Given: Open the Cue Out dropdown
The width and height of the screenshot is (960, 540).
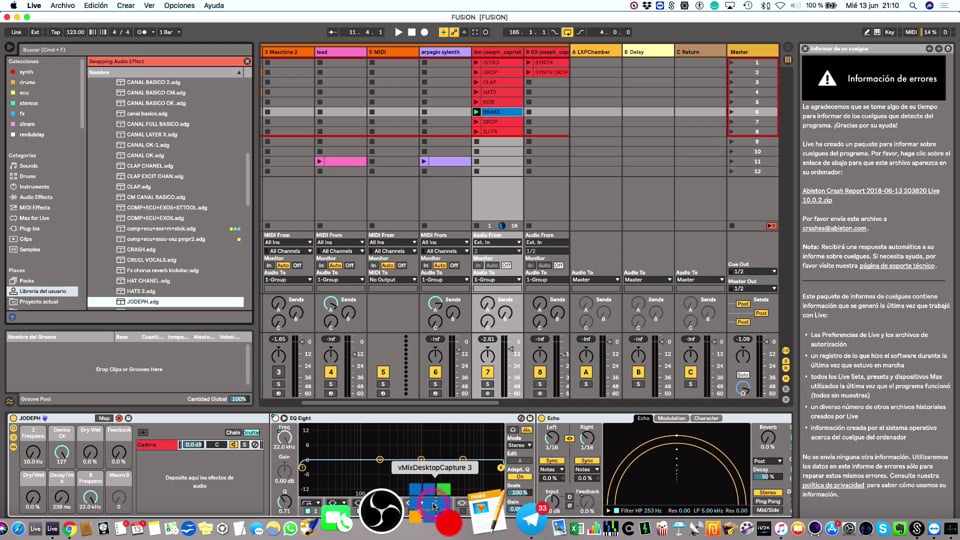Looking at the screenshot, I should (x=752, y=271).
